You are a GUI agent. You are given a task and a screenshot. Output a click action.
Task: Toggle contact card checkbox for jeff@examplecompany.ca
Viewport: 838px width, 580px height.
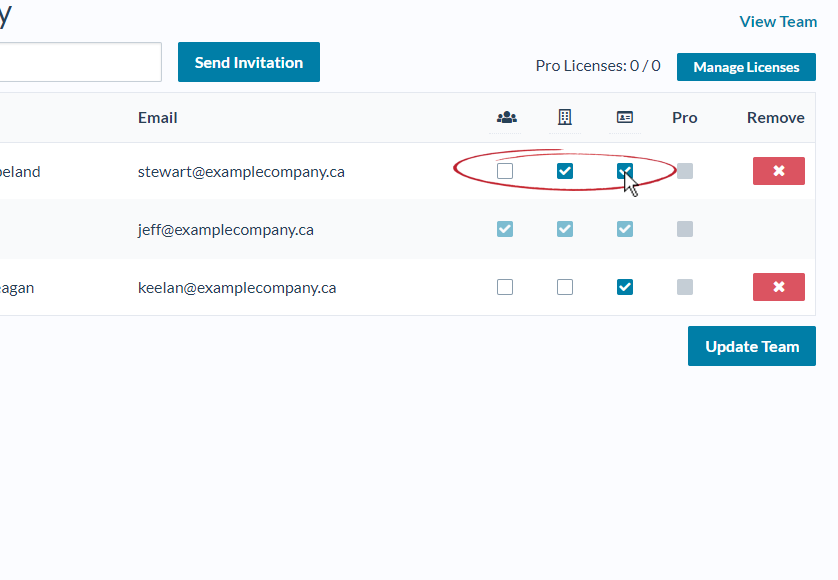[x=625, y=229]
